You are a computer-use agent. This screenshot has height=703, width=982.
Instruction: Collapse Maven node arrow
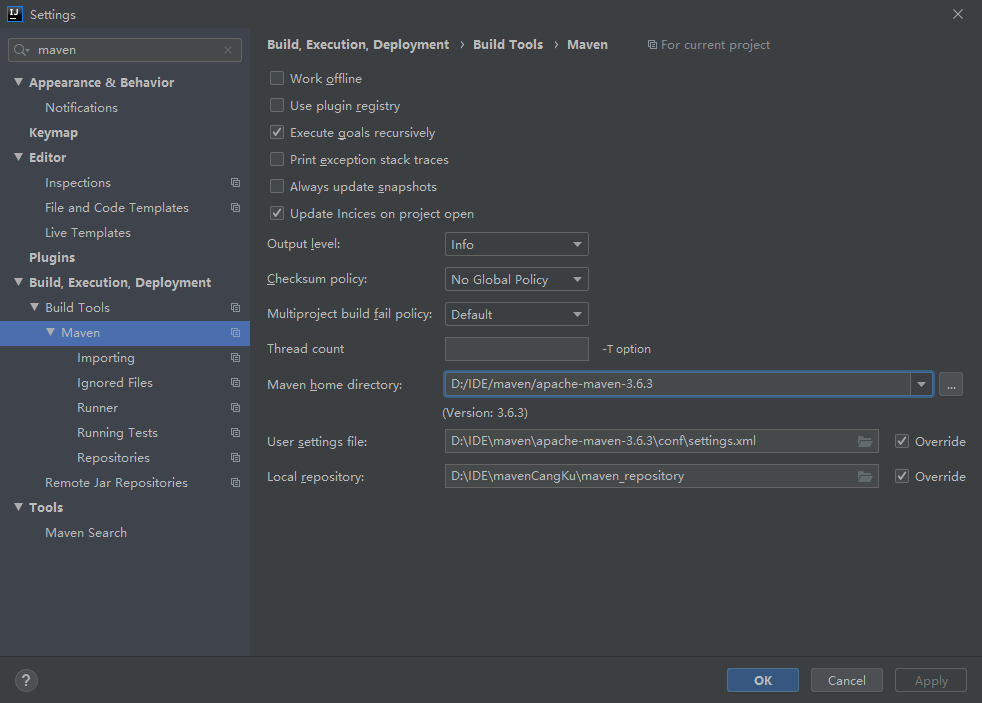(x=51, y=332)
